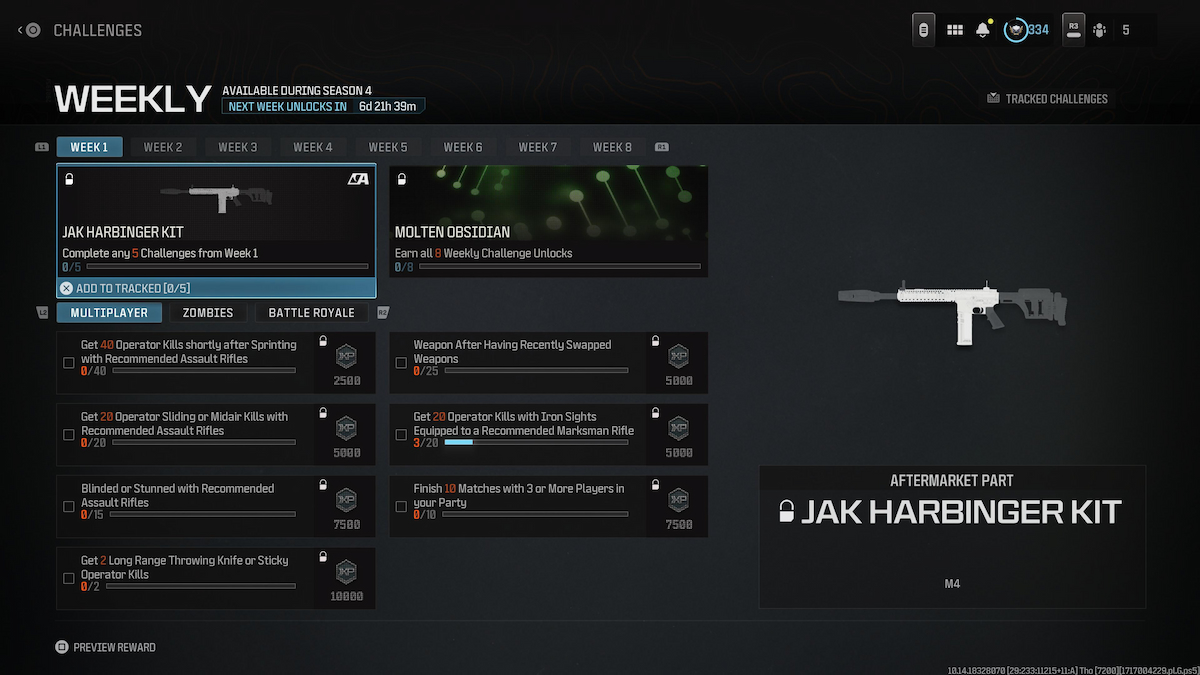Screen dimensions: 1200x675
Task: Click the 2500 XP reward icon
Action: pos(346,357)
